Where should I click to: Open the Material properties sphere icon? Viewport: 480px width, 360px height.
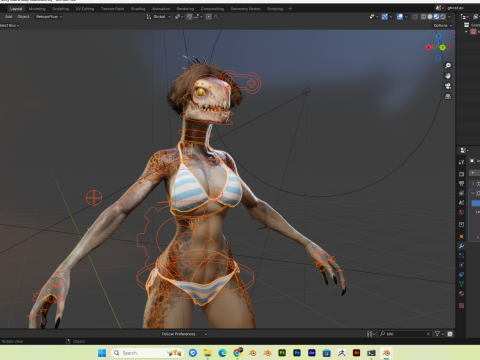tap(461, 293)
